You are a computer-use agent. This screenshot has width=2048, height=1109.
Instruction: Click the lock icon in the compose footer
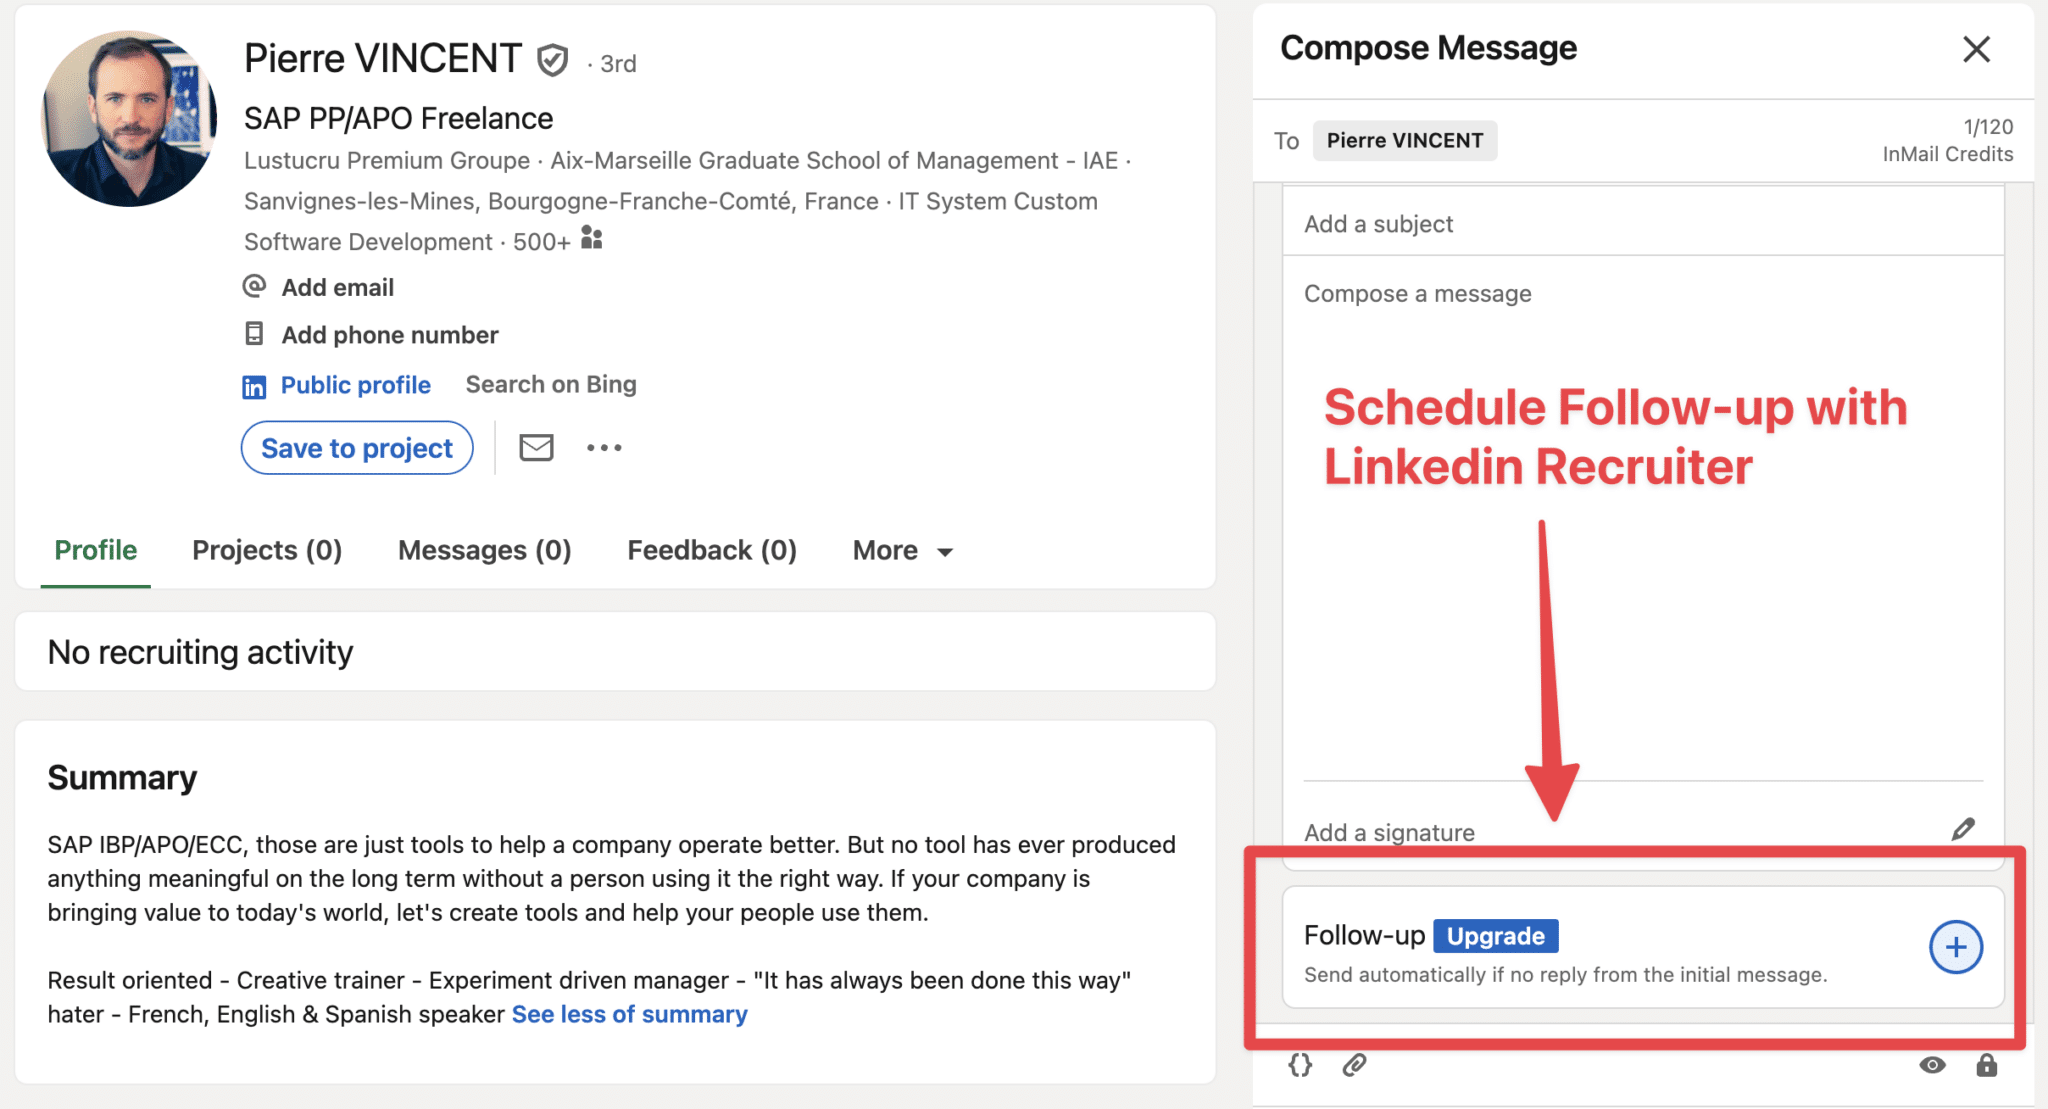tap(1985, 1066)
